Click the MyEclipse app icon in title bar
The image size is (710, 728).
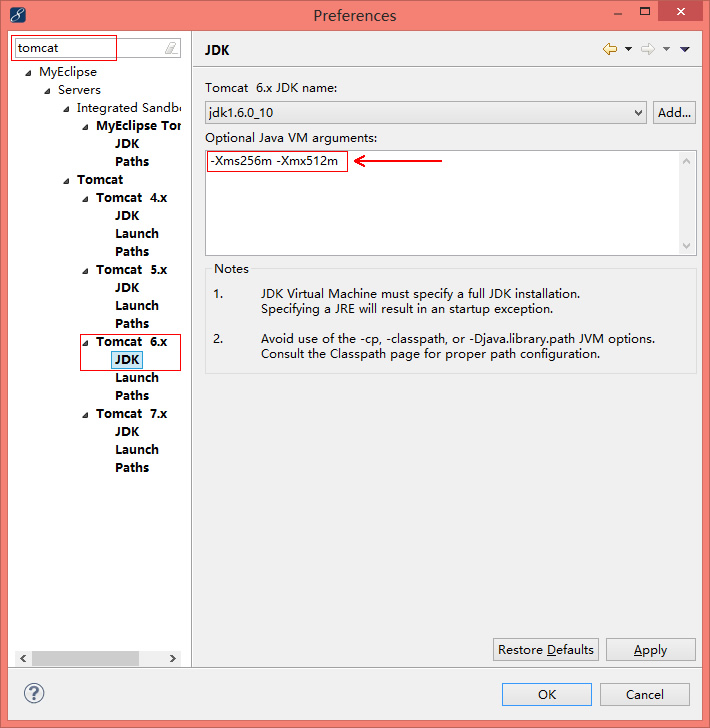(17, 15)
